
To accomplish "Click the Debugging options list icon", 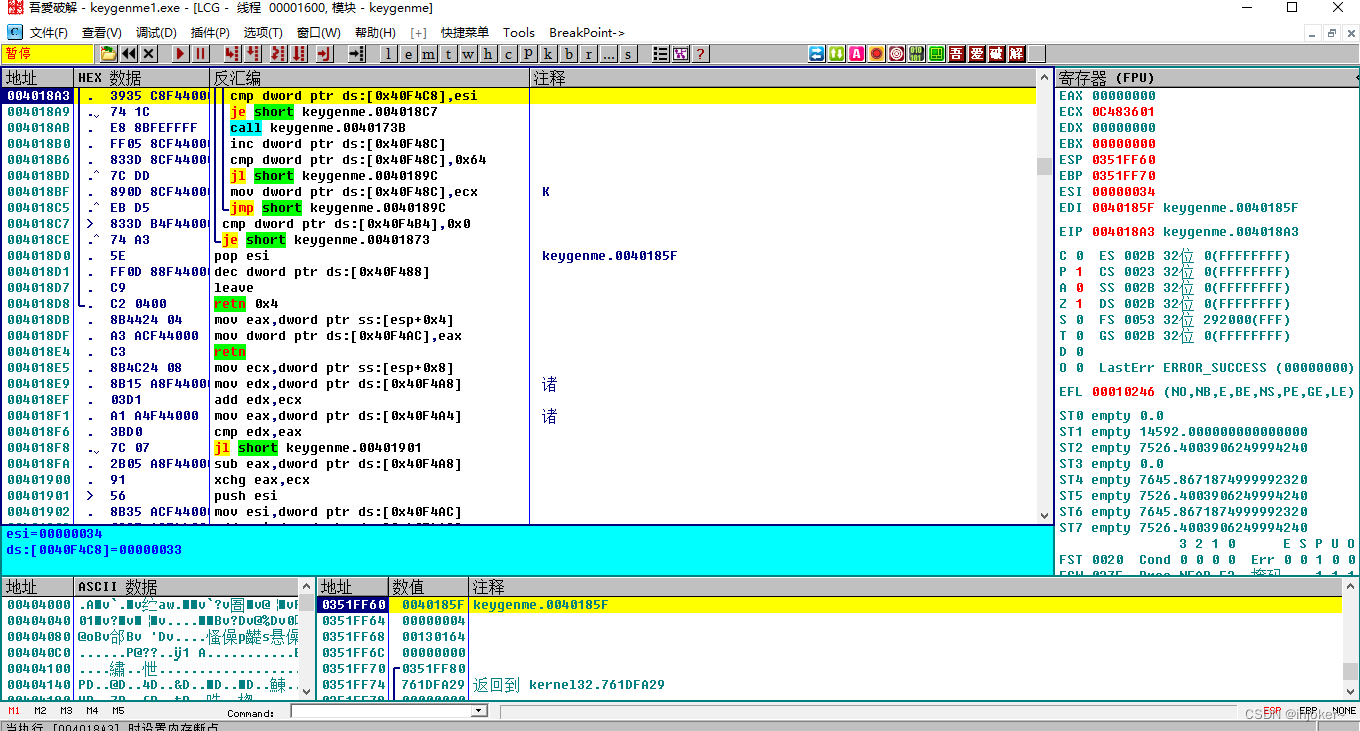I will tap(659, 54).
